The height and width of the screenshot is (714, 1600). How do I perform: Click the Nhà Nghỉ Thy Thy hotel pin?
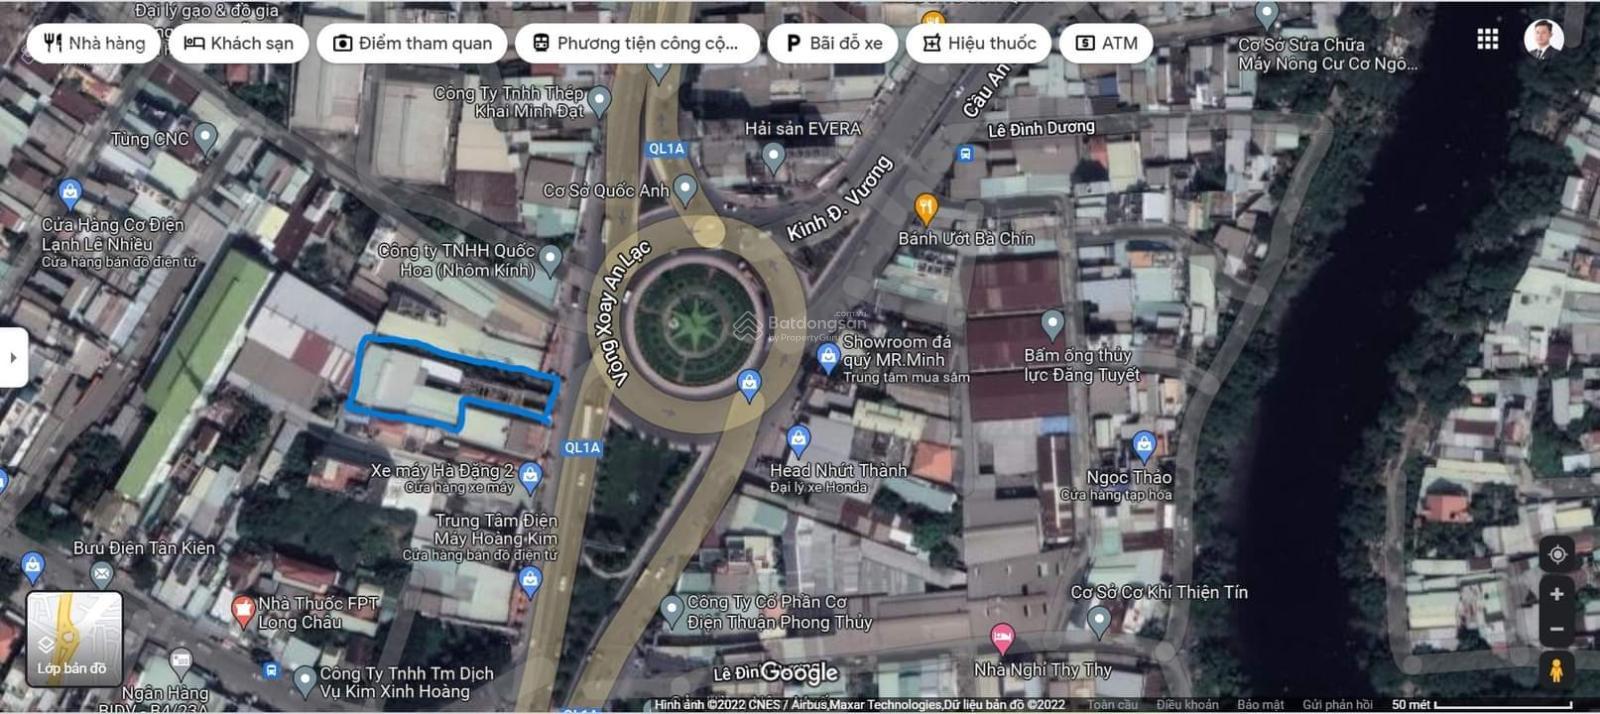tap(1002, 636)
